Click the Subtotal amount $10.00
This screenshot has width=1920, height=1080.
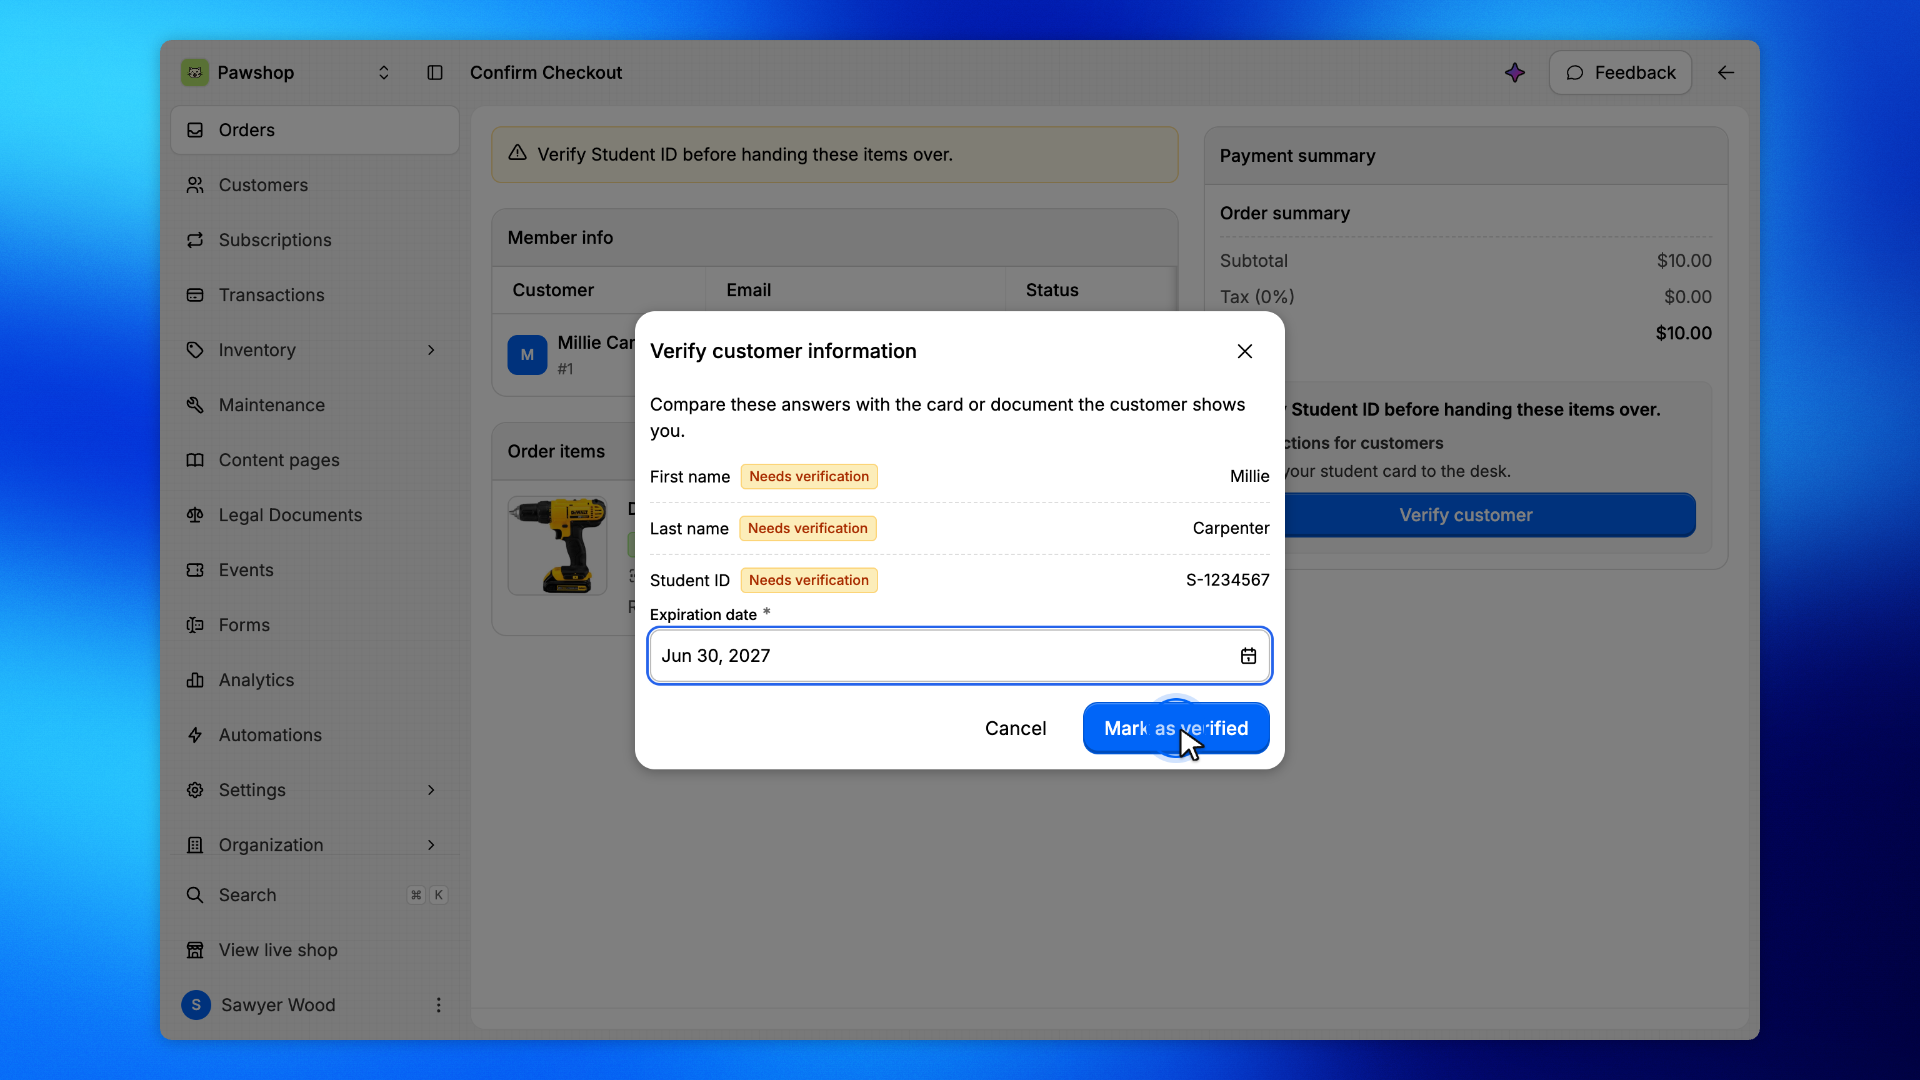[1684, 261]
